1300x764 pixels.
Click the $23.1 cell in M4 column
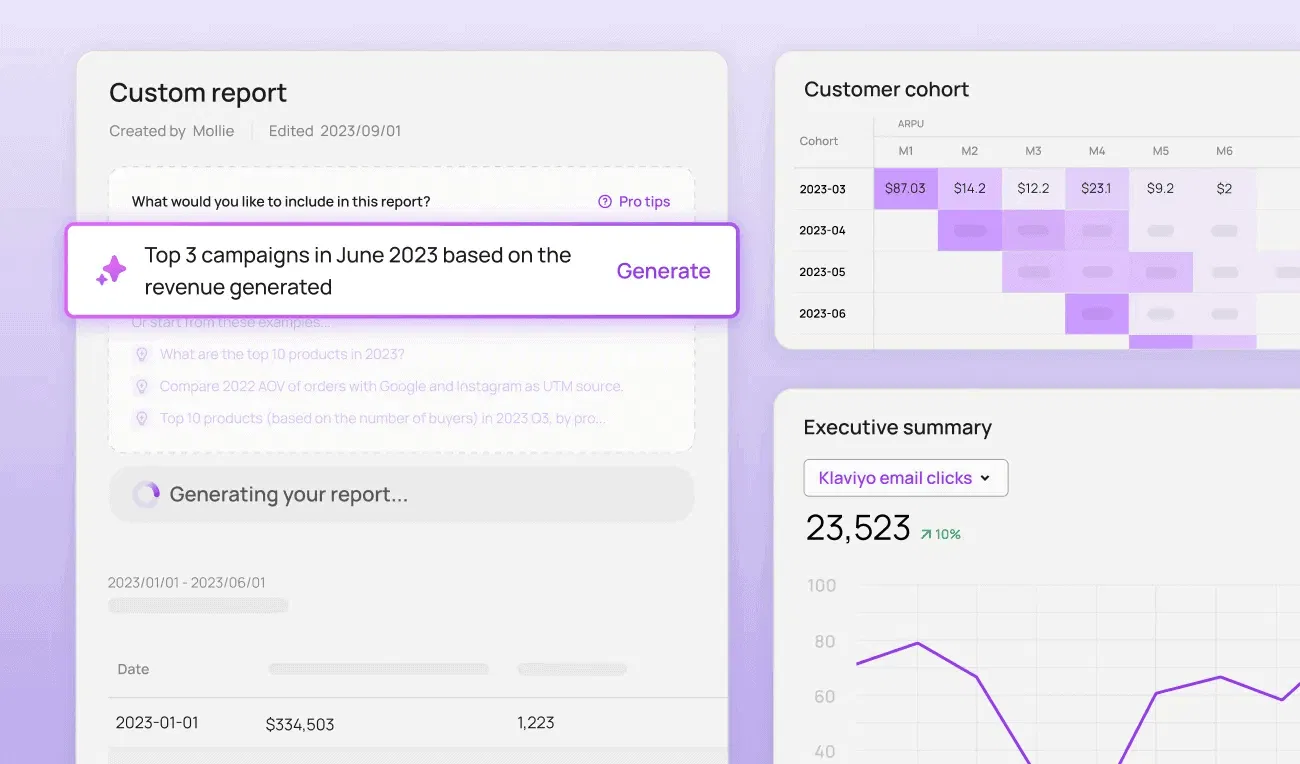coord(1097,188)
